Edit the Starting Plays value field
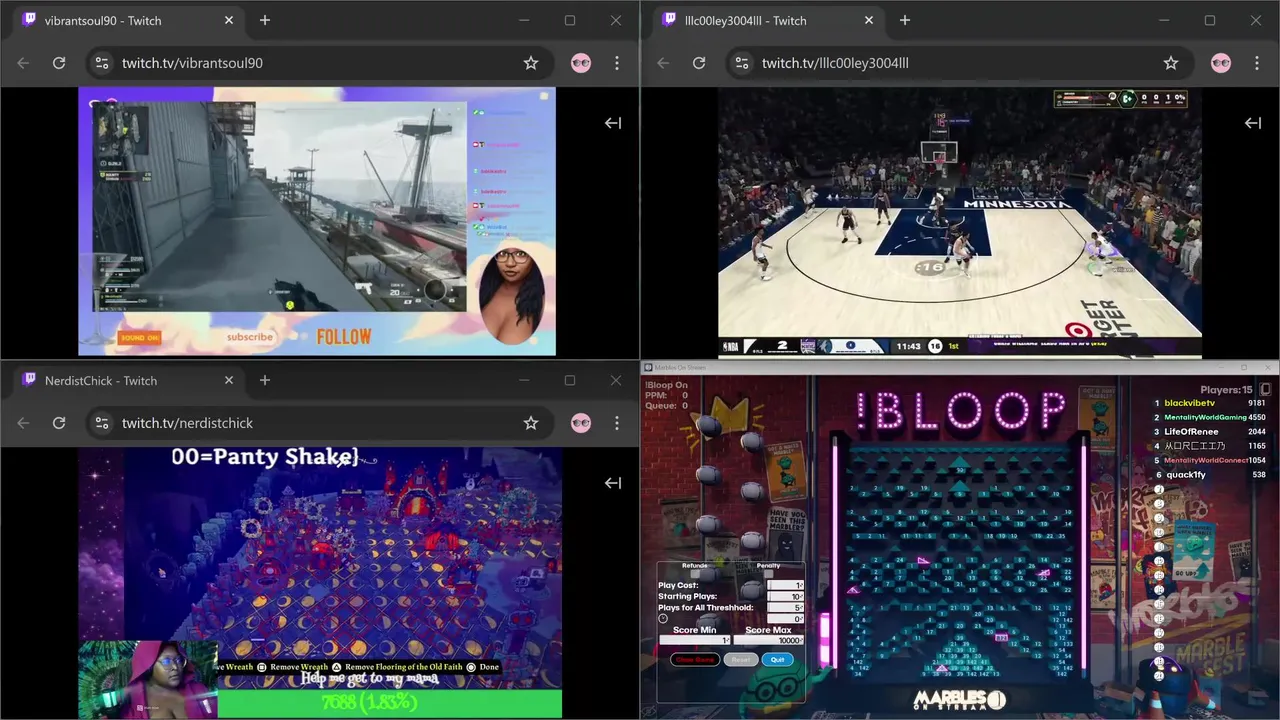Screen dimensions: 1280x720 [785, 596]
